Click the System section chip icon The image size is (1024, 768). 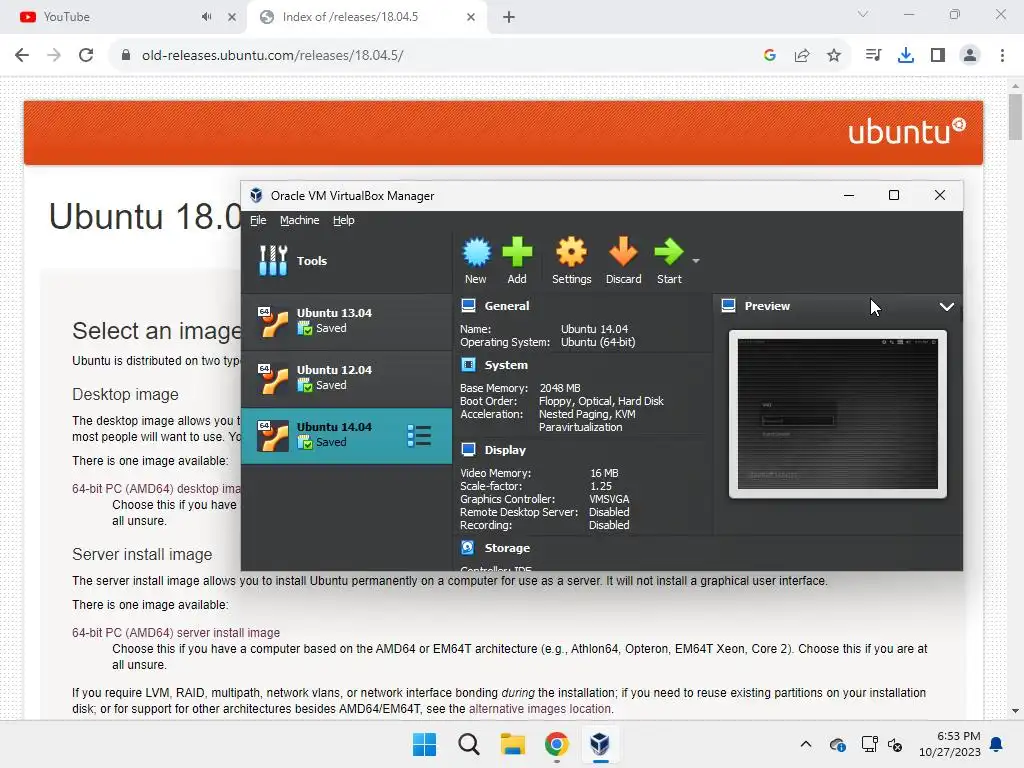pos(468,364)
